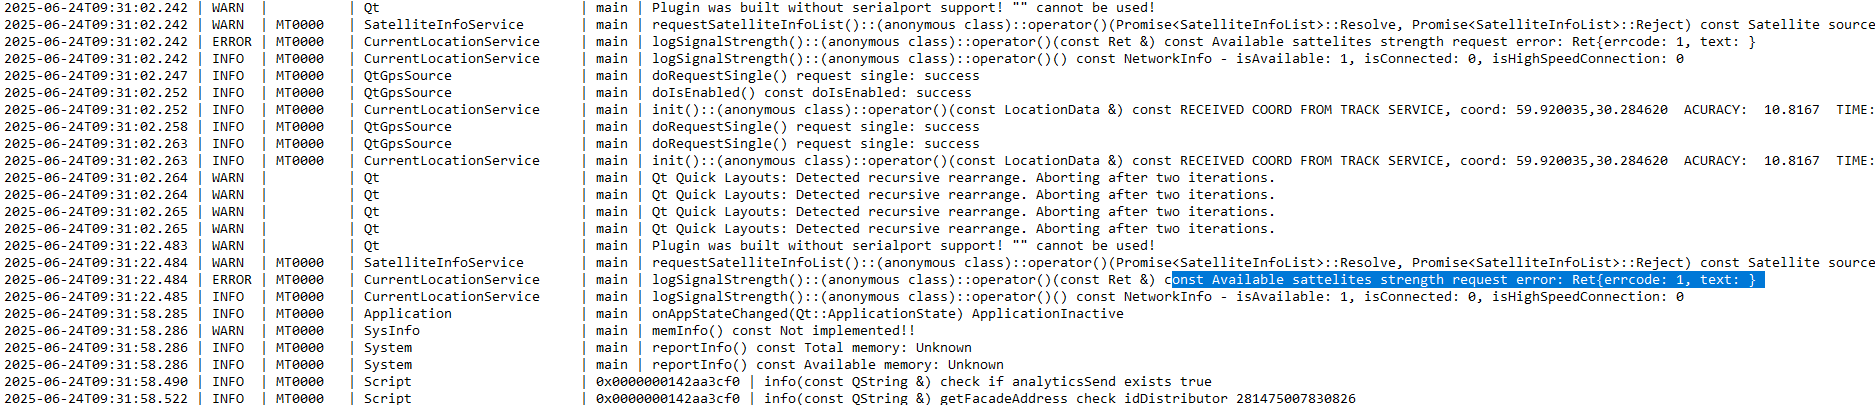This screenshot has width=1875, height=405.
Task: Select timestamp 09:31:02.258
Action: tap(96, 127)
